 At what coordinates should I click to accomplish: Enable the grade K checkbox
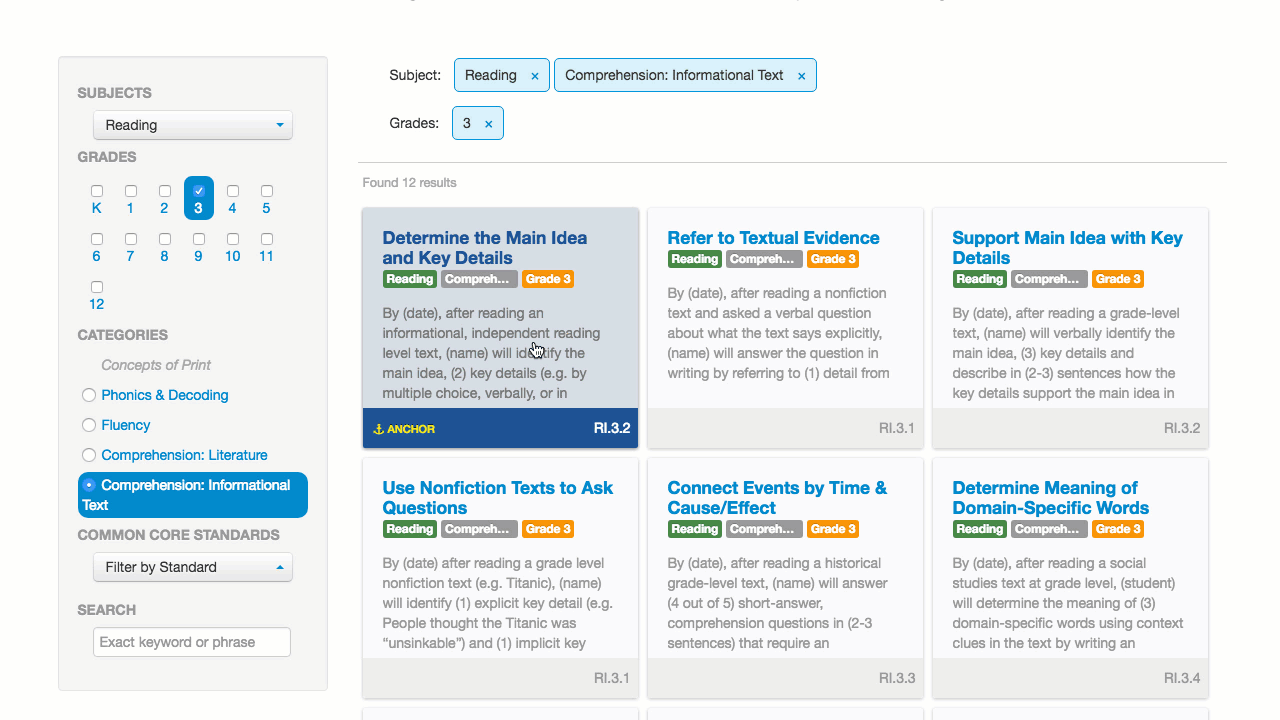[97, 191]
